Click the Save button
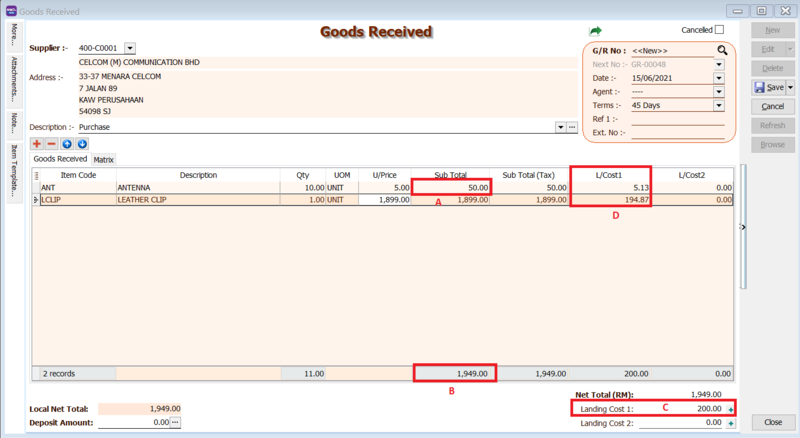The width and height of the screenshot is (800, 438). [x=769, y=88]
